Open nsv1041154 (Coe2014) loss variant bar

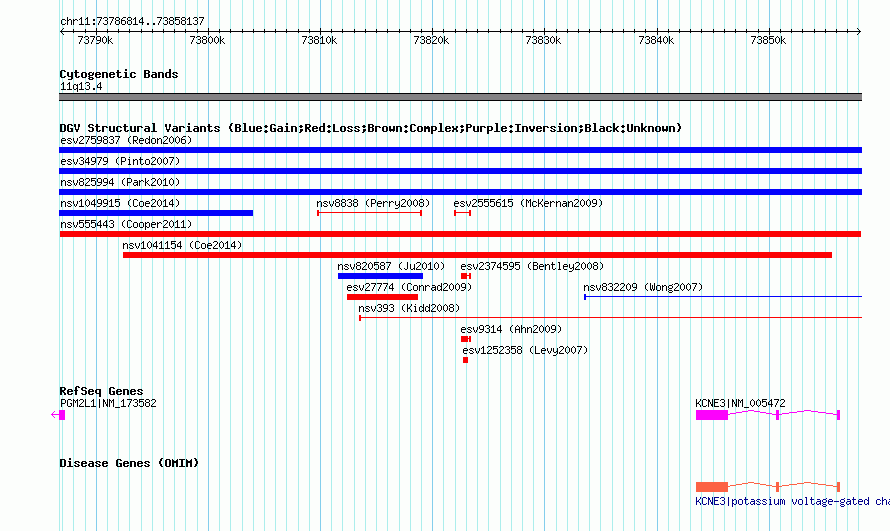point(477,255)
